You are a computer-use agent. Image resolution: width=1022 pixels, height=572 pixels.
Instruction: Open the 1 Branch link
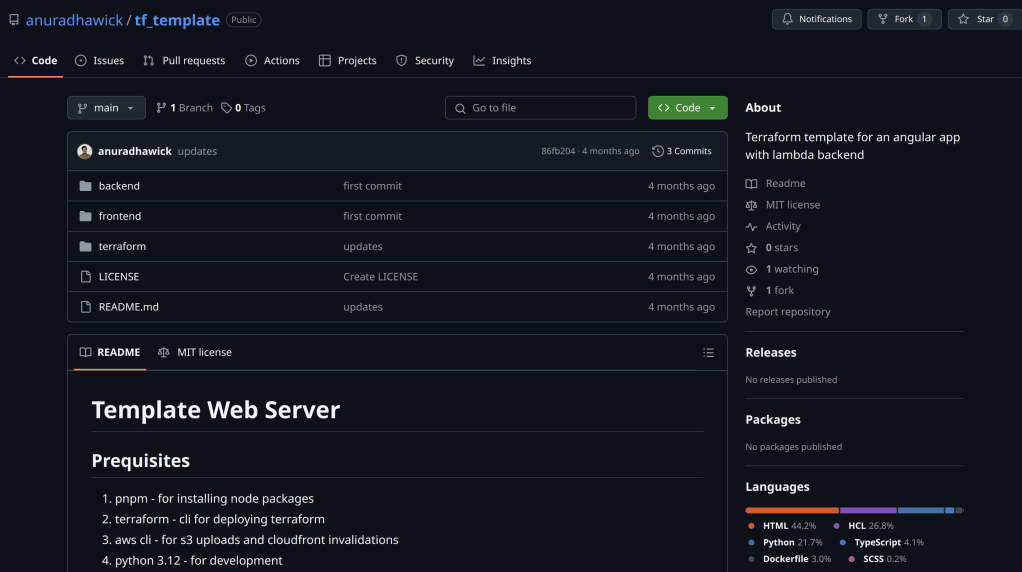click(185, 108)
